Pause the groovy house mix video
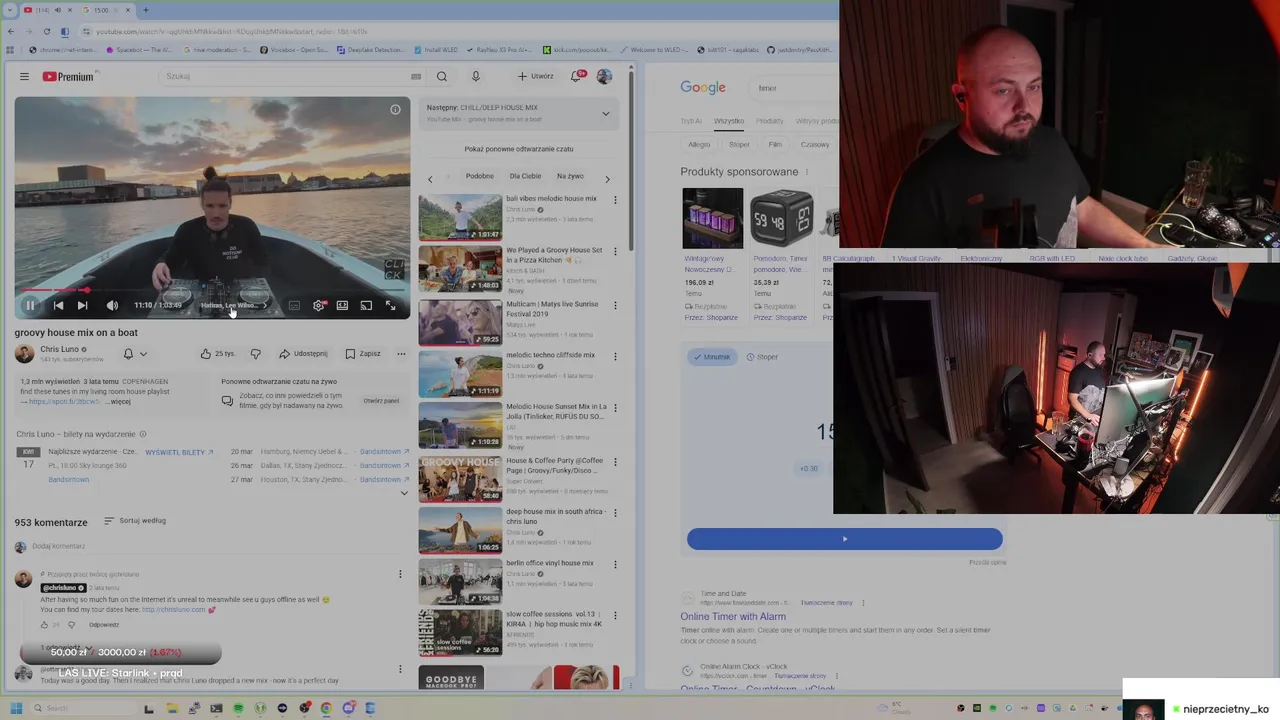This screenshot has width=1280, height=720. point(30,305)
